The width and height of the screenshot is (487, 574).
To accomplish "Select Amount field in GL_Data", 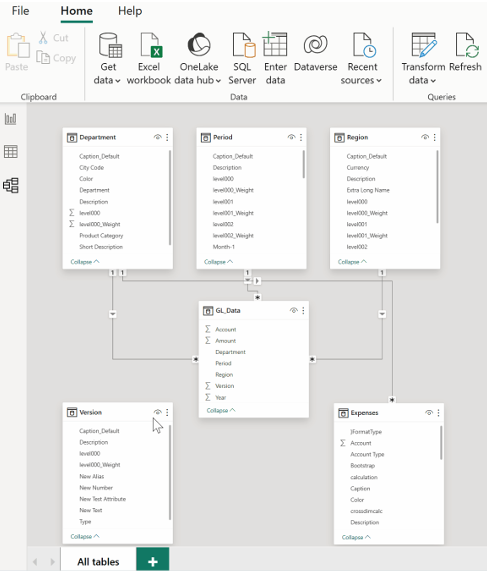I will point(226,341).
